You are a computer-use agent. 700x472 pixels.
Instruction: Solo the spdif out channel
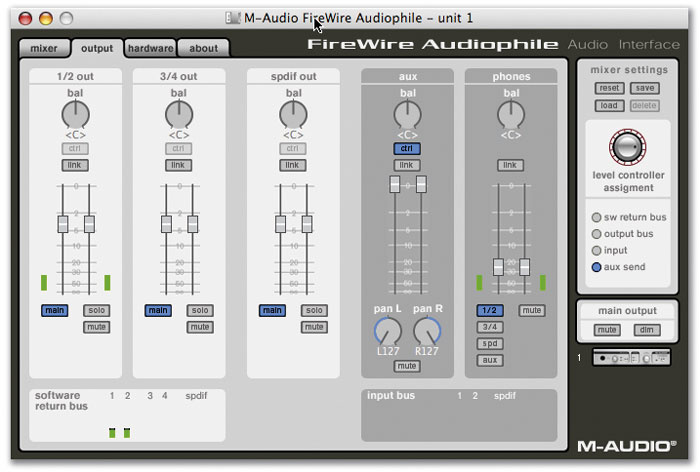[314, 310]
